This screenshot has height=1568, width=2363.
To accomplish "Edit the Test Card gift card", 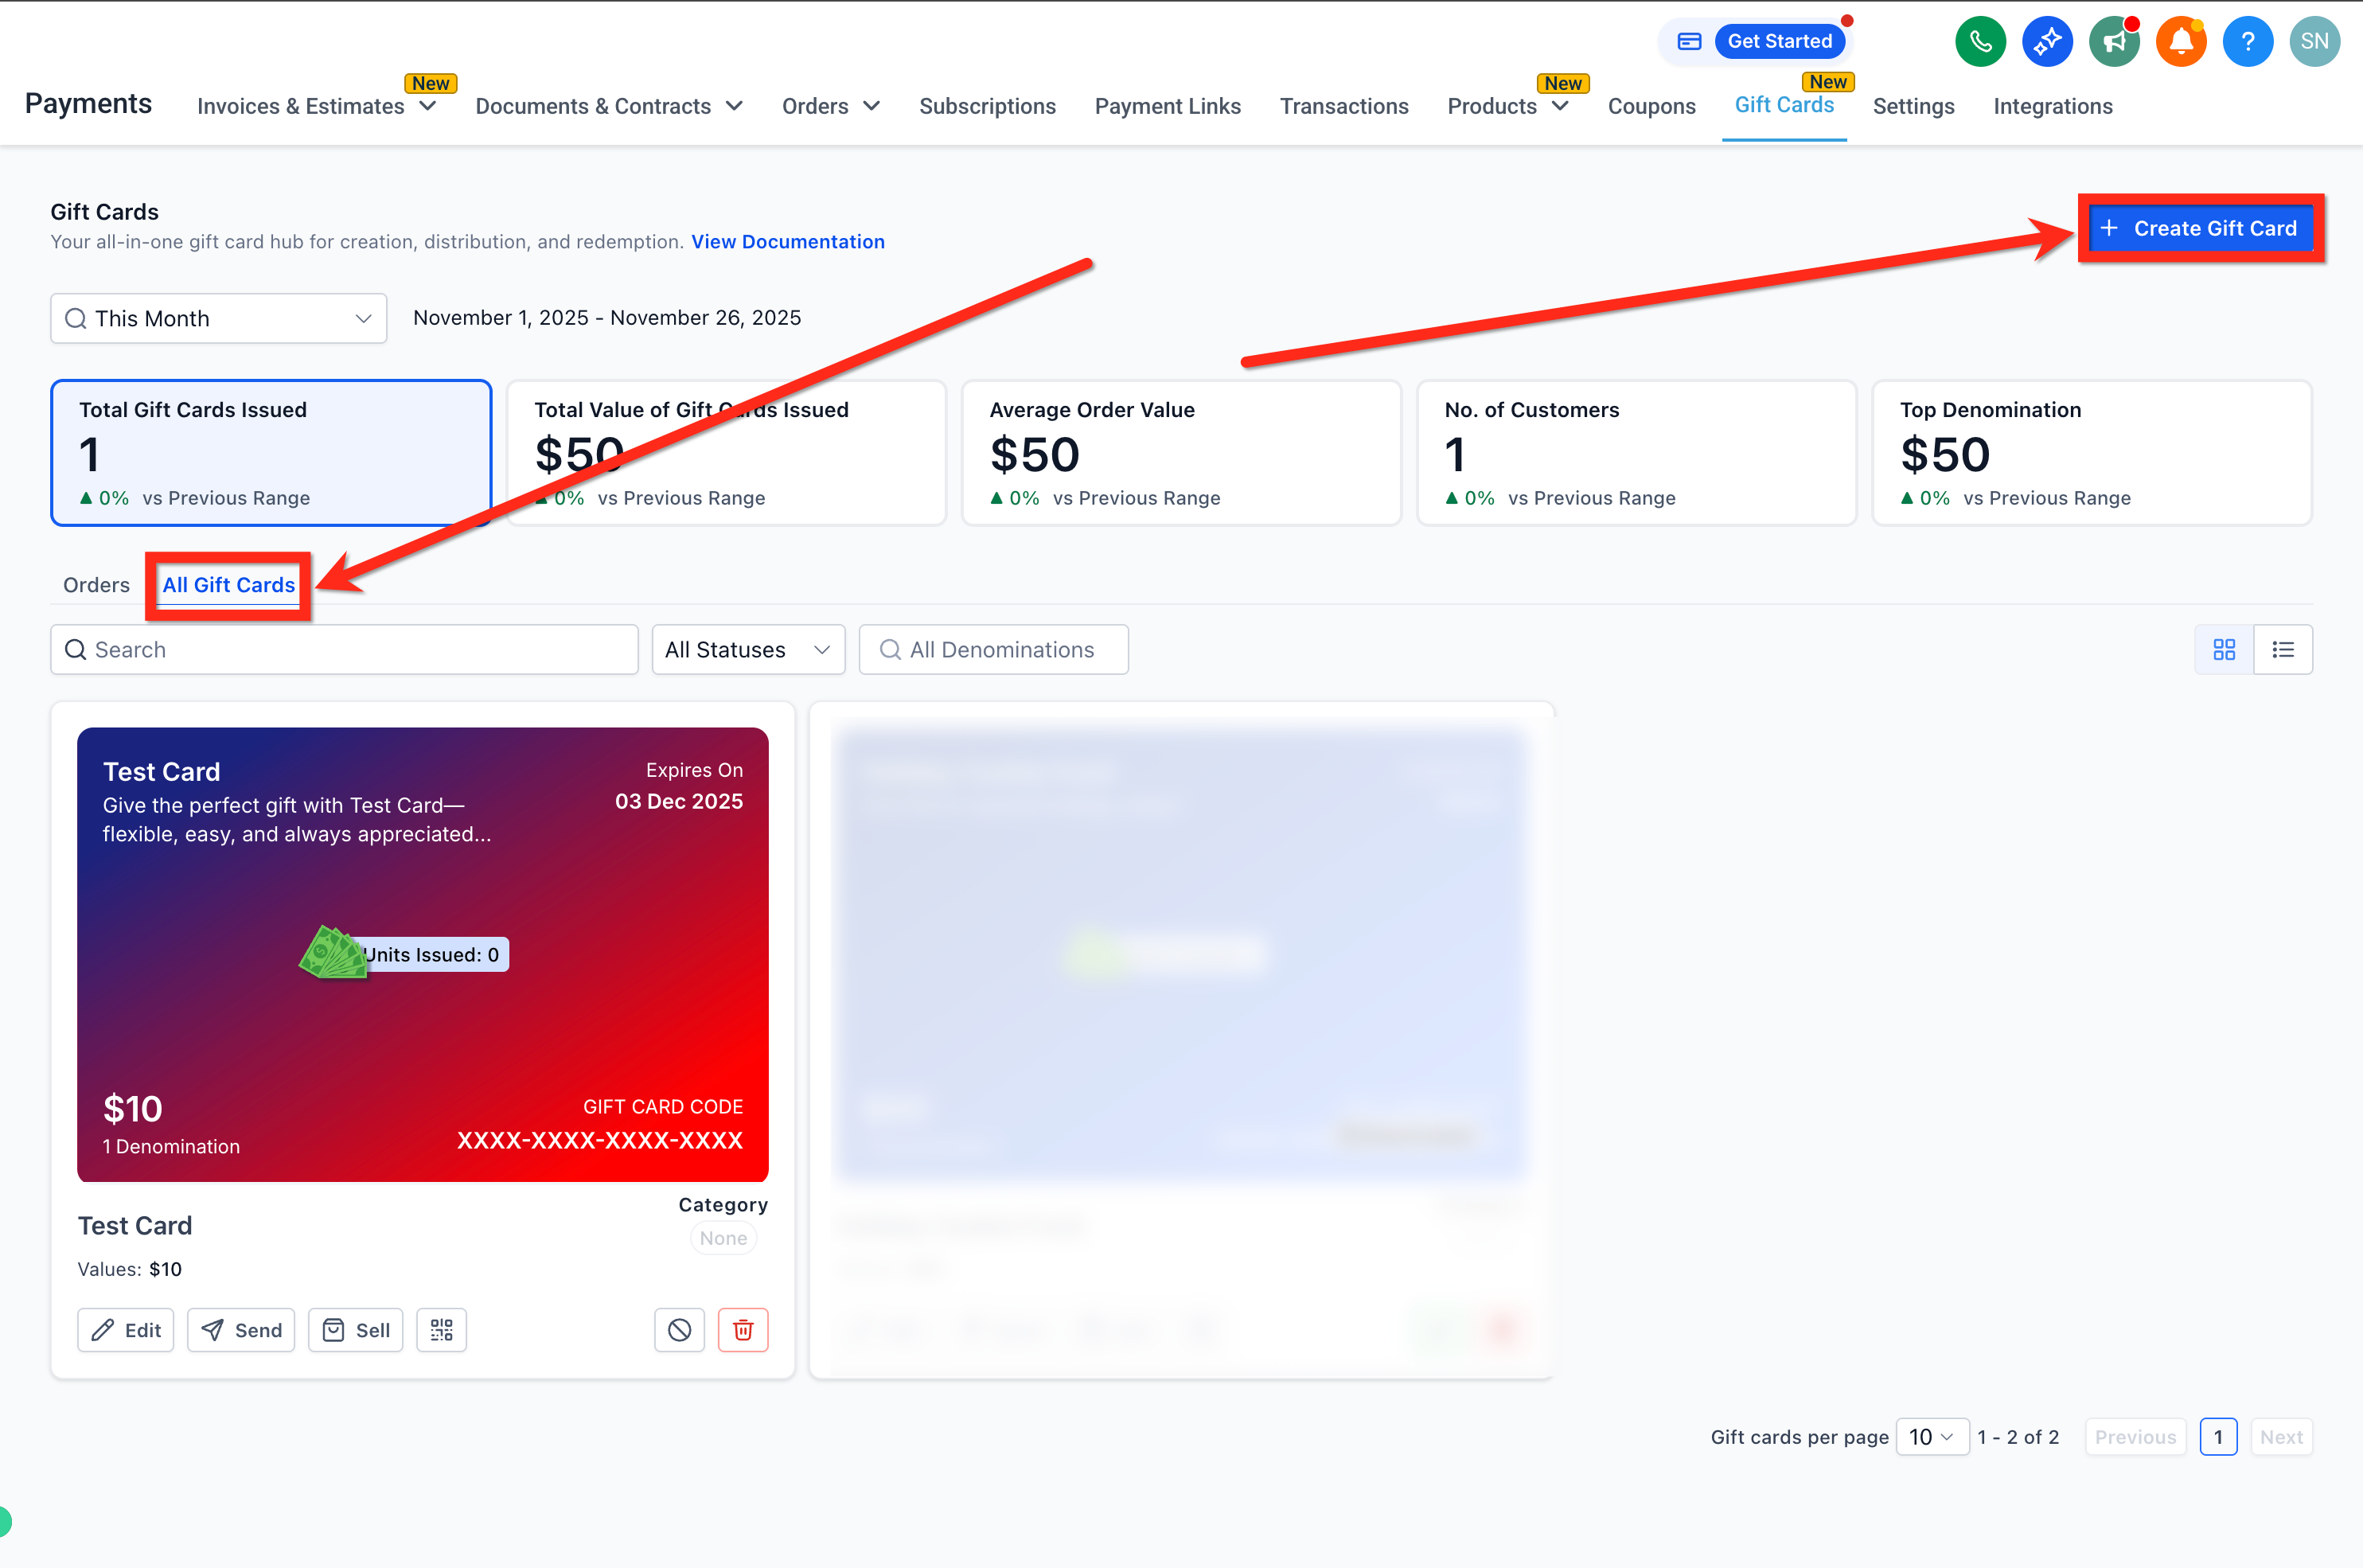I will click(x=126, y=1330).
